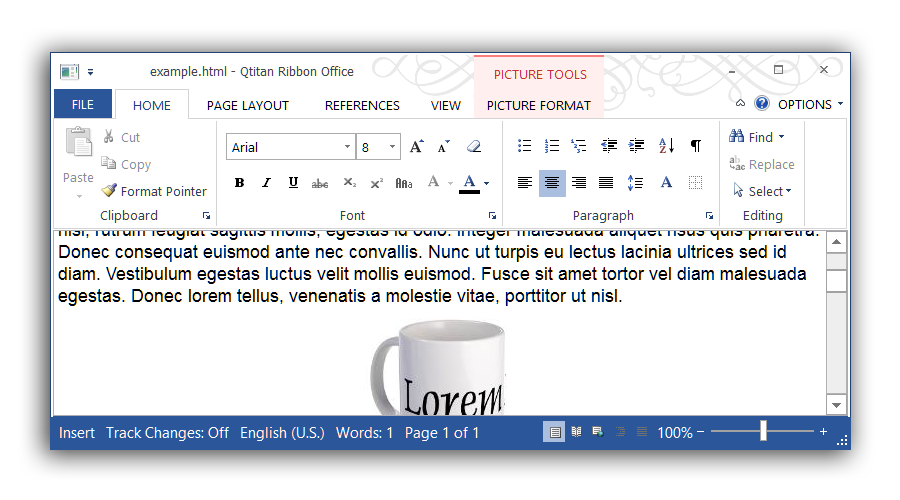Toggle show paragraph marks
This screenshot has height=500, width=900.
(696, 146)
